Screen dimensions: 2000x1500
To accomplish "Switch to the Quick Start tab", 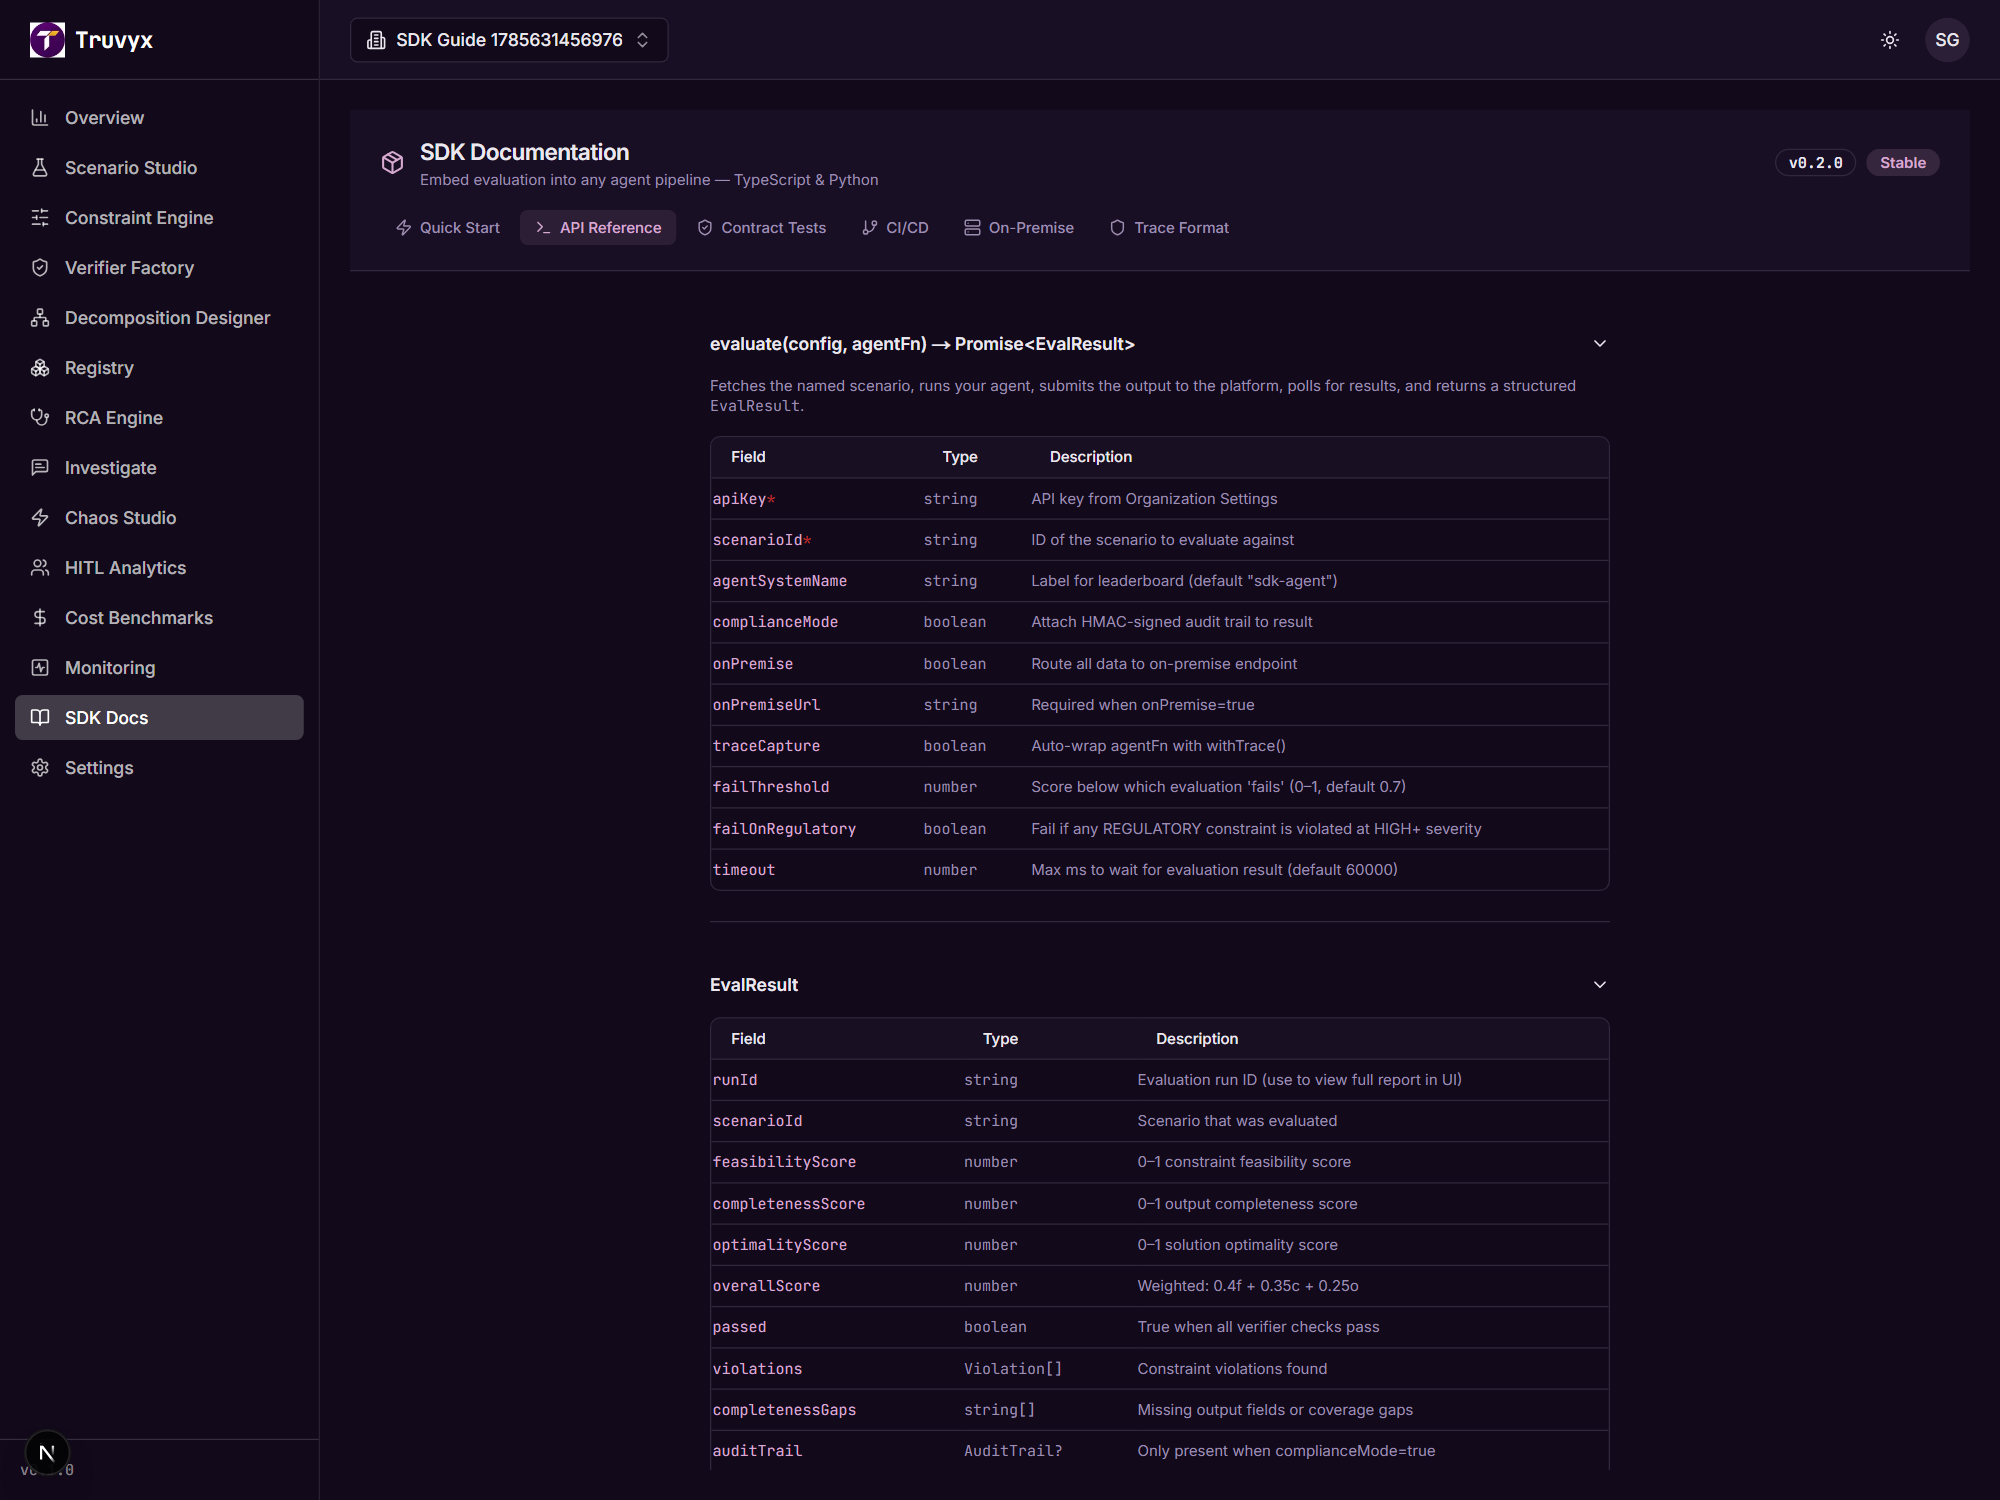I will point(447,228).
